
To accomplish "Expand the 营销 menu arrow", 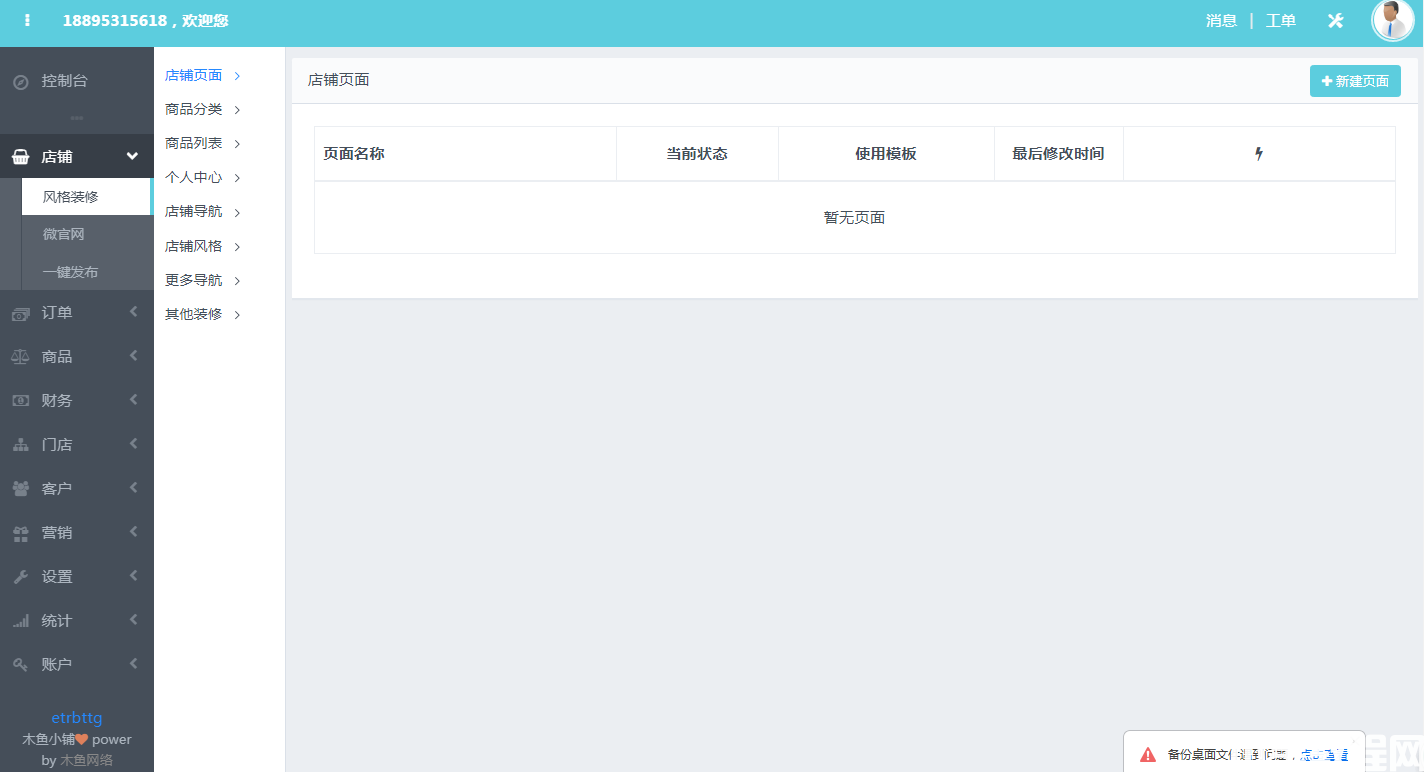I will click(x=133, y=532).
